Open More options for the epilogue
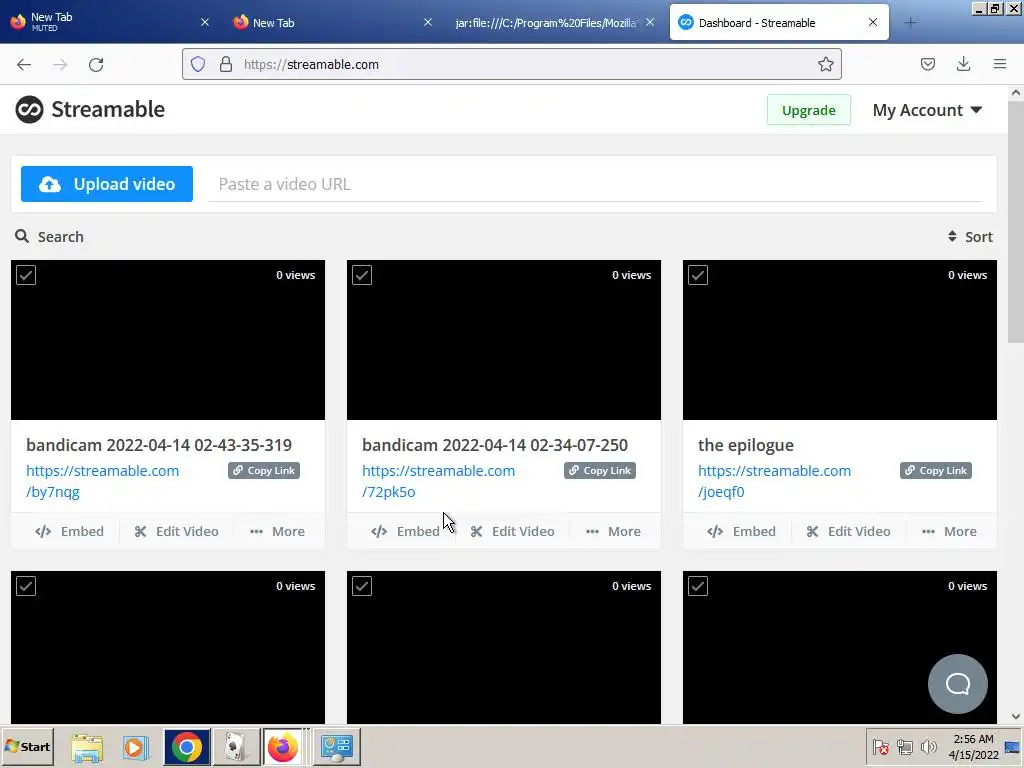Image resolution: width=1024 pixels, height=768 pixels. click(949, 532)
